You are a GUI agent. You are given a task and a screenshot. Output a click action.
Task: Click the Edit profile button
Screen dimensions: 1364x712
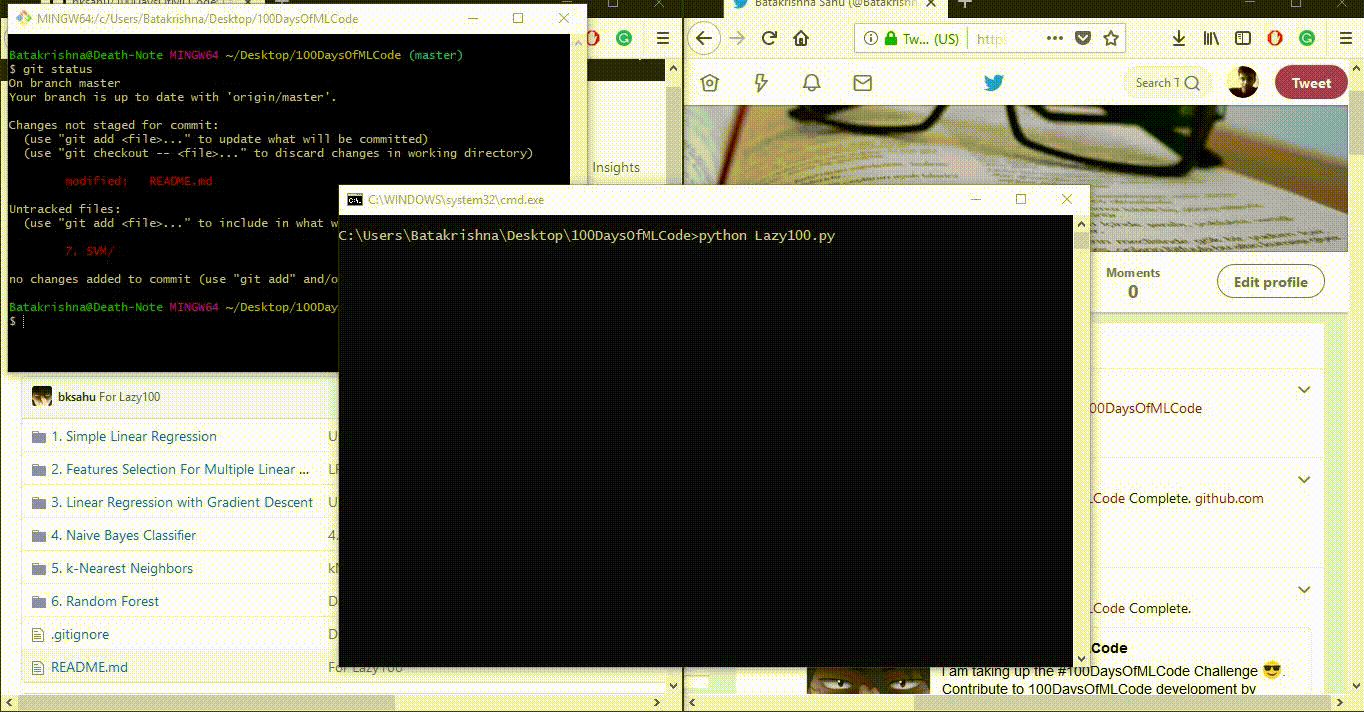1270,282
